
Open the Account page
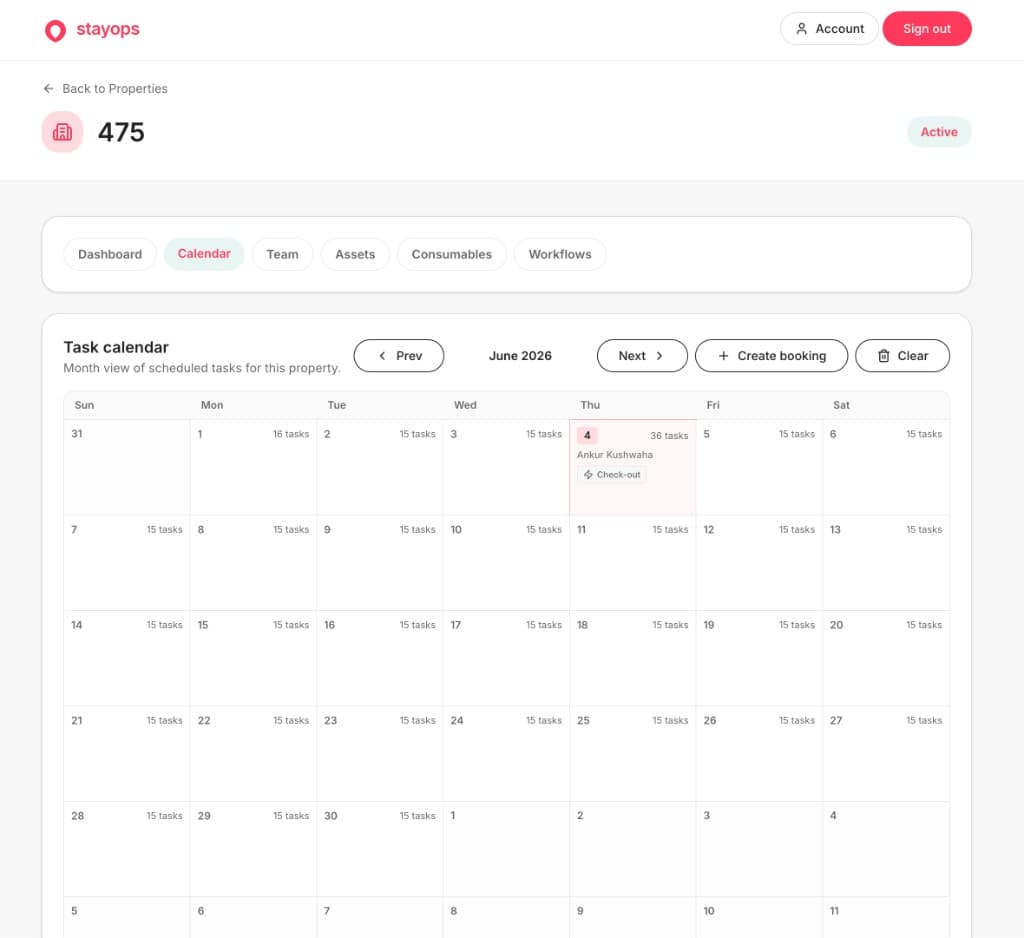[x=829, y=29]
